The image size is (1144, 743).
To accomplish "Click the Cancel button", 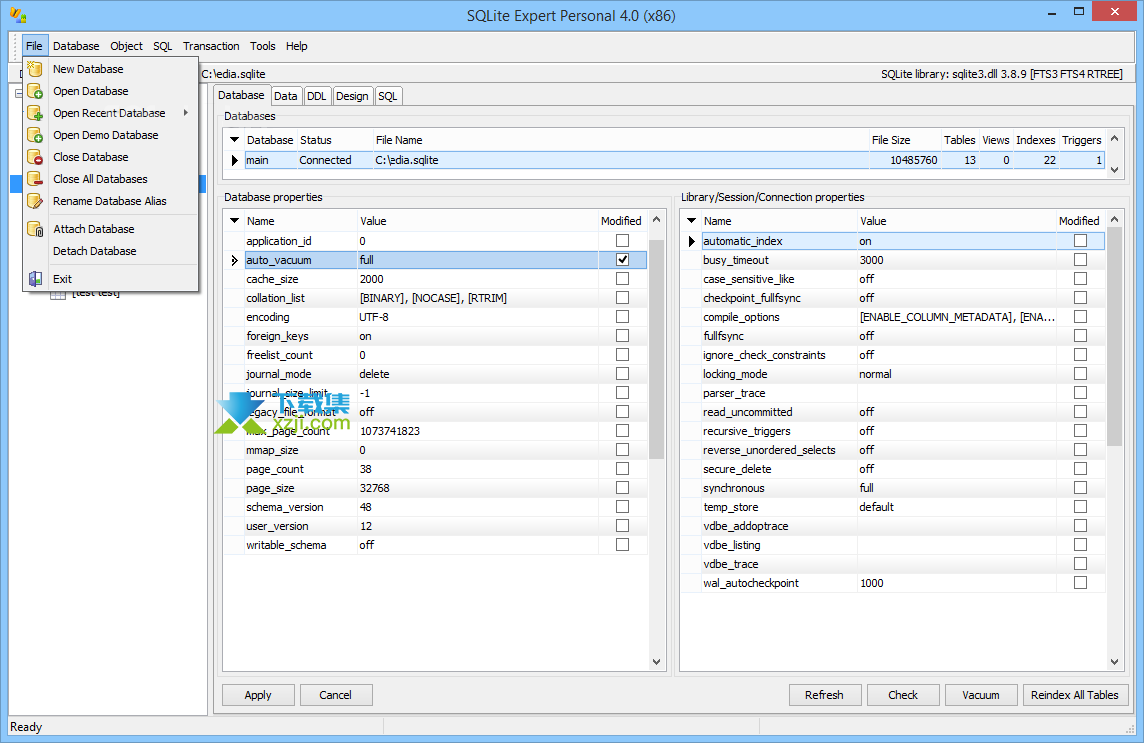I will tap(336, 695).
